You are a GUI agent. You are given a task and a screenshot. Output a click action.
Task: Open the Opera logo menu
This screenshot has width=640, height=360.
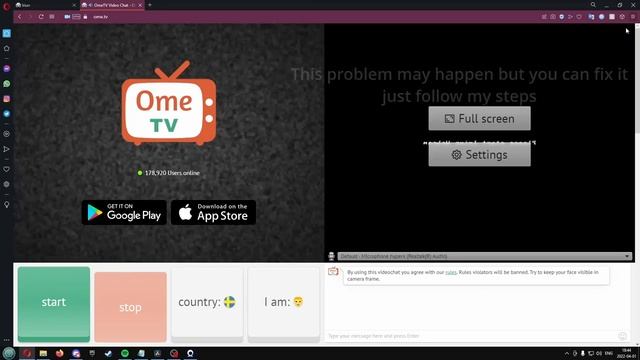tap(6, 6)
